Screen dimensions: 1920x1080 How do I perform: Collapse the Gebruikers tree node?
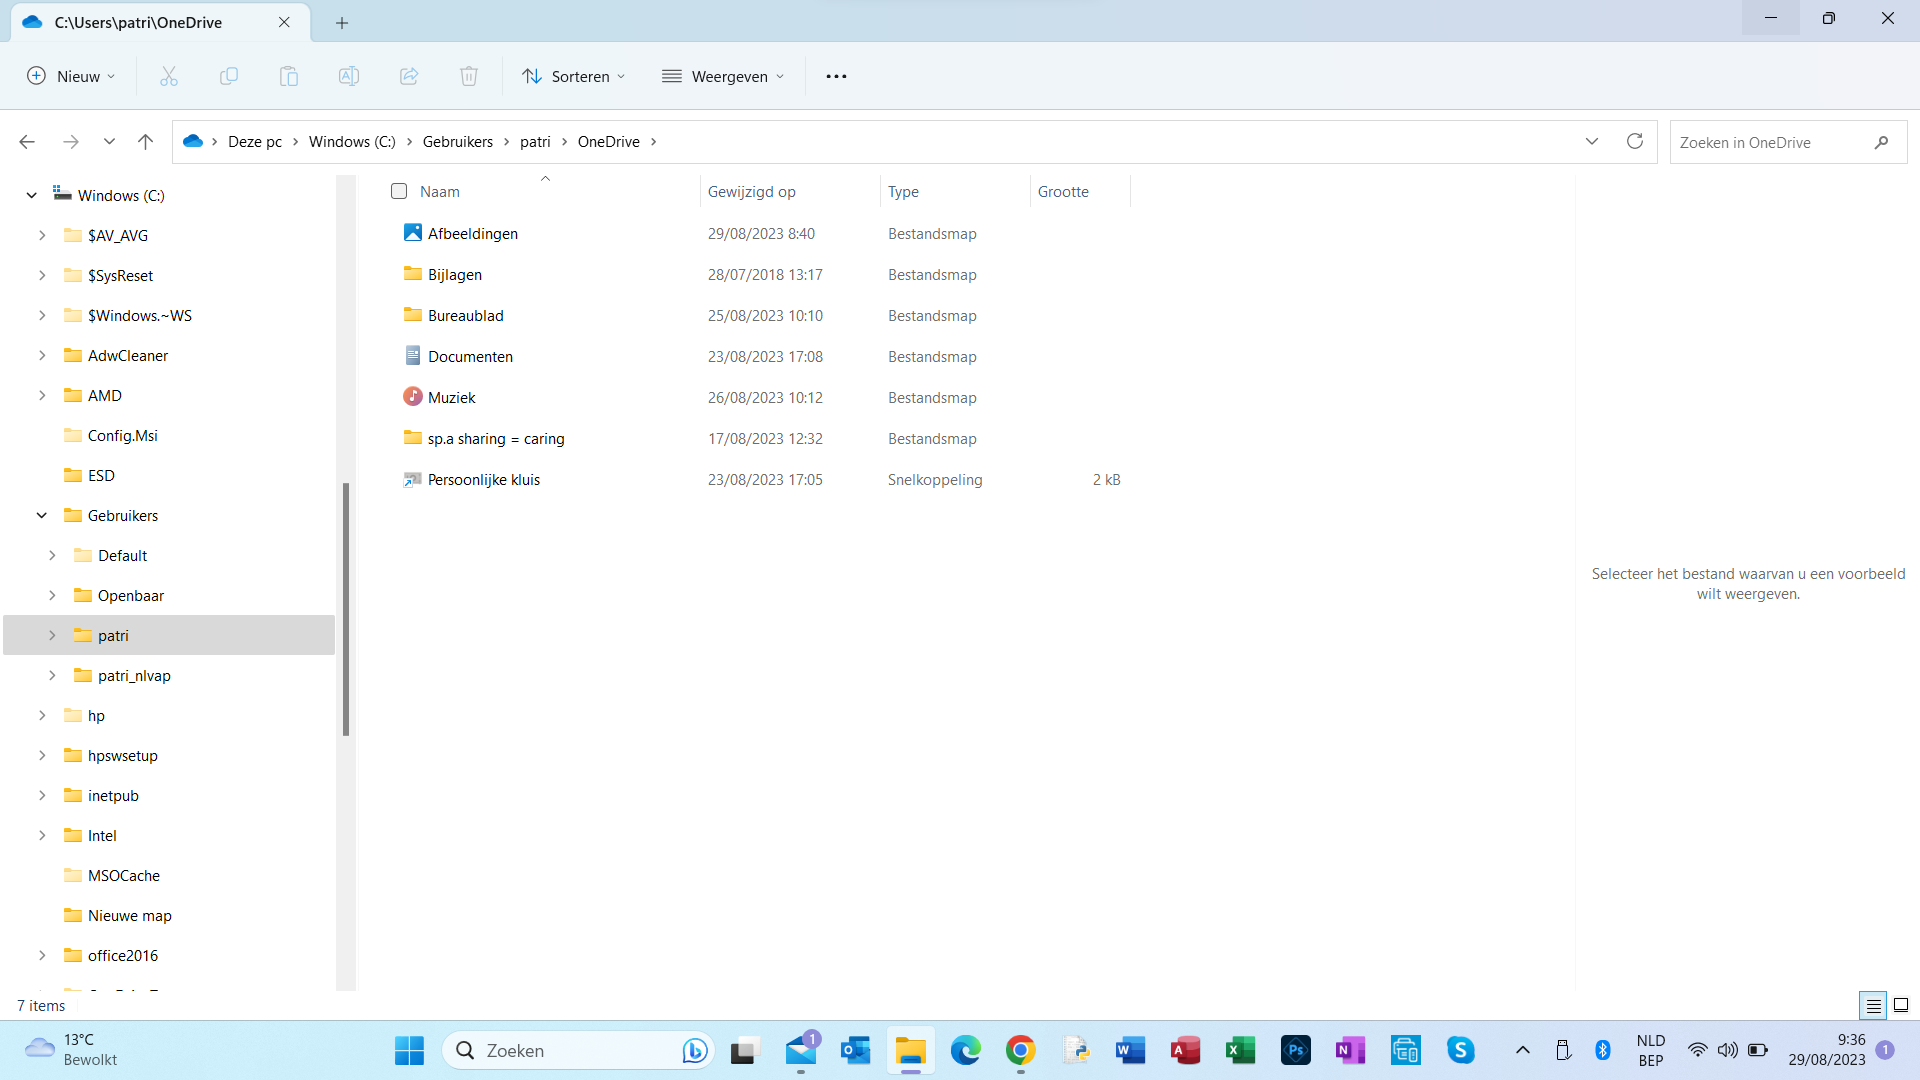(x=42, y=515)
